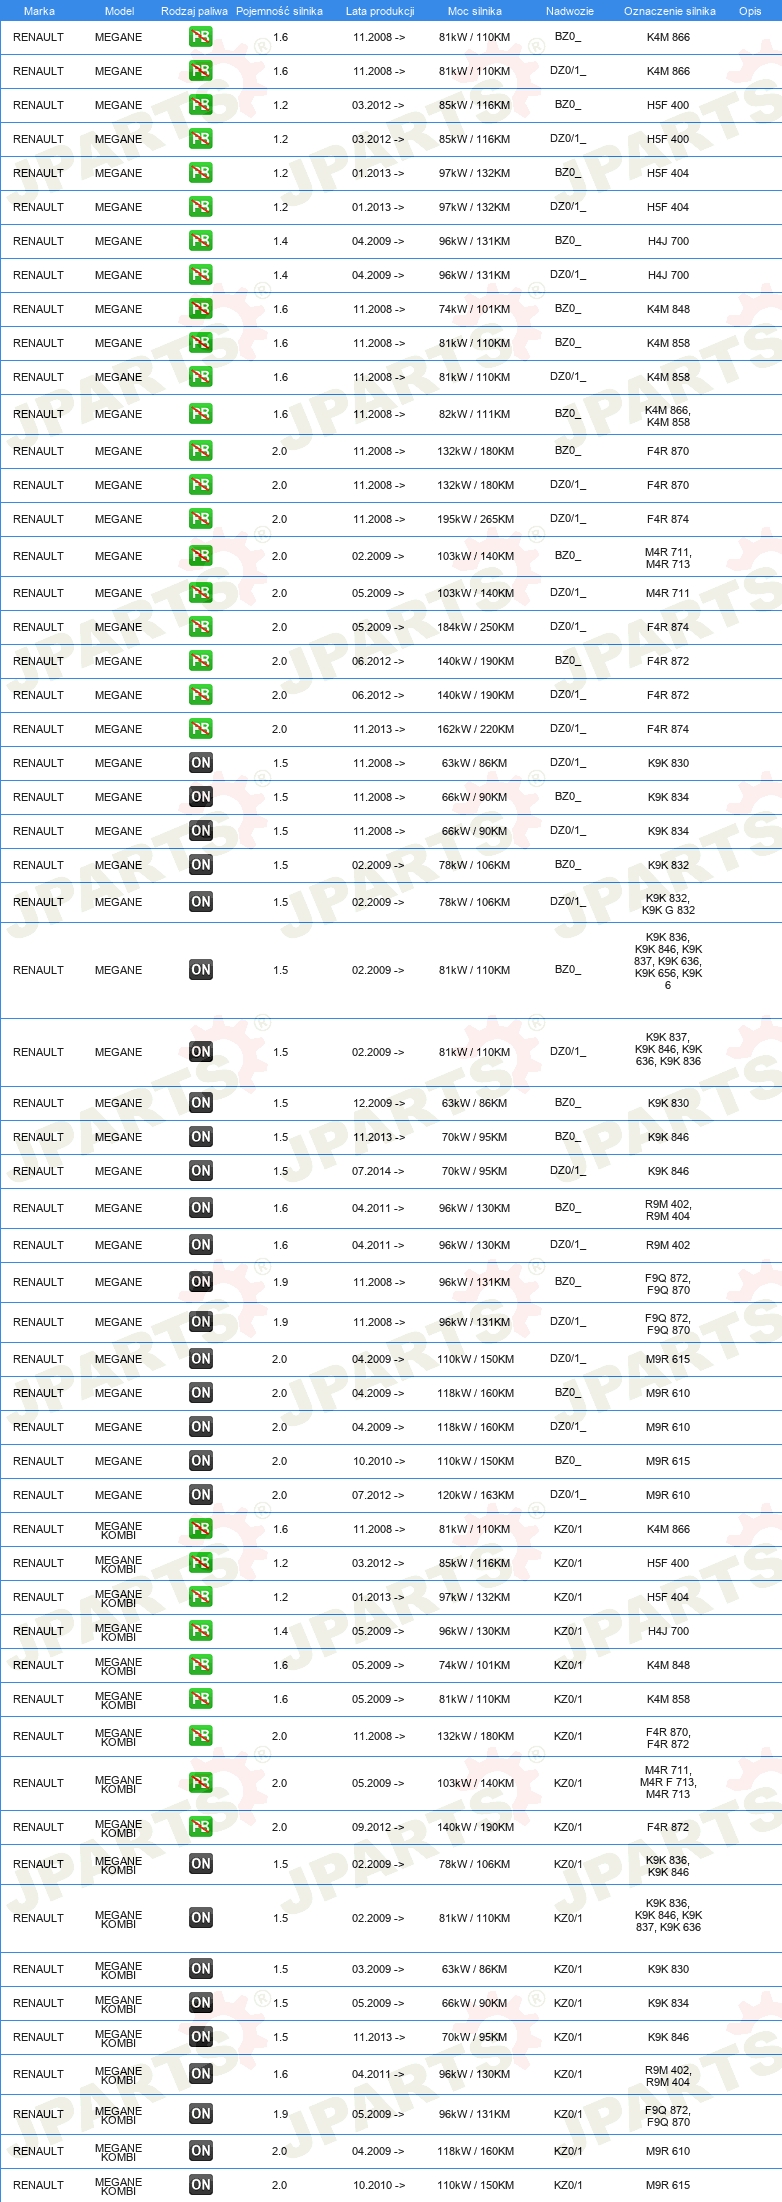Click petrol icon in the 162kW / 220KM row
This screenshot has height=2202, width=782.
coord(200,729)
